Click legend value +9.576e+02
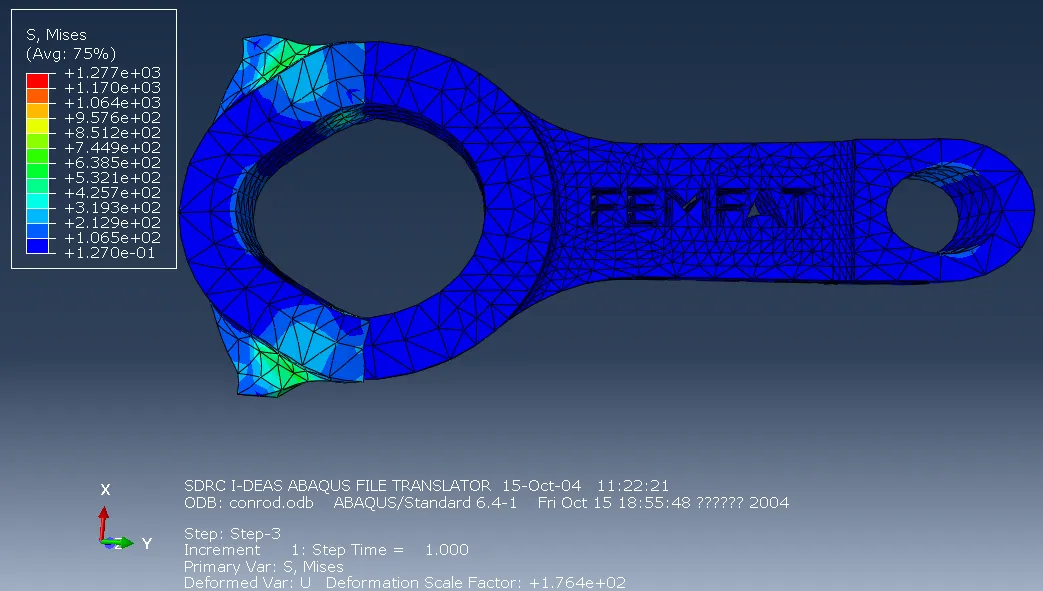 tap(112, 118)
